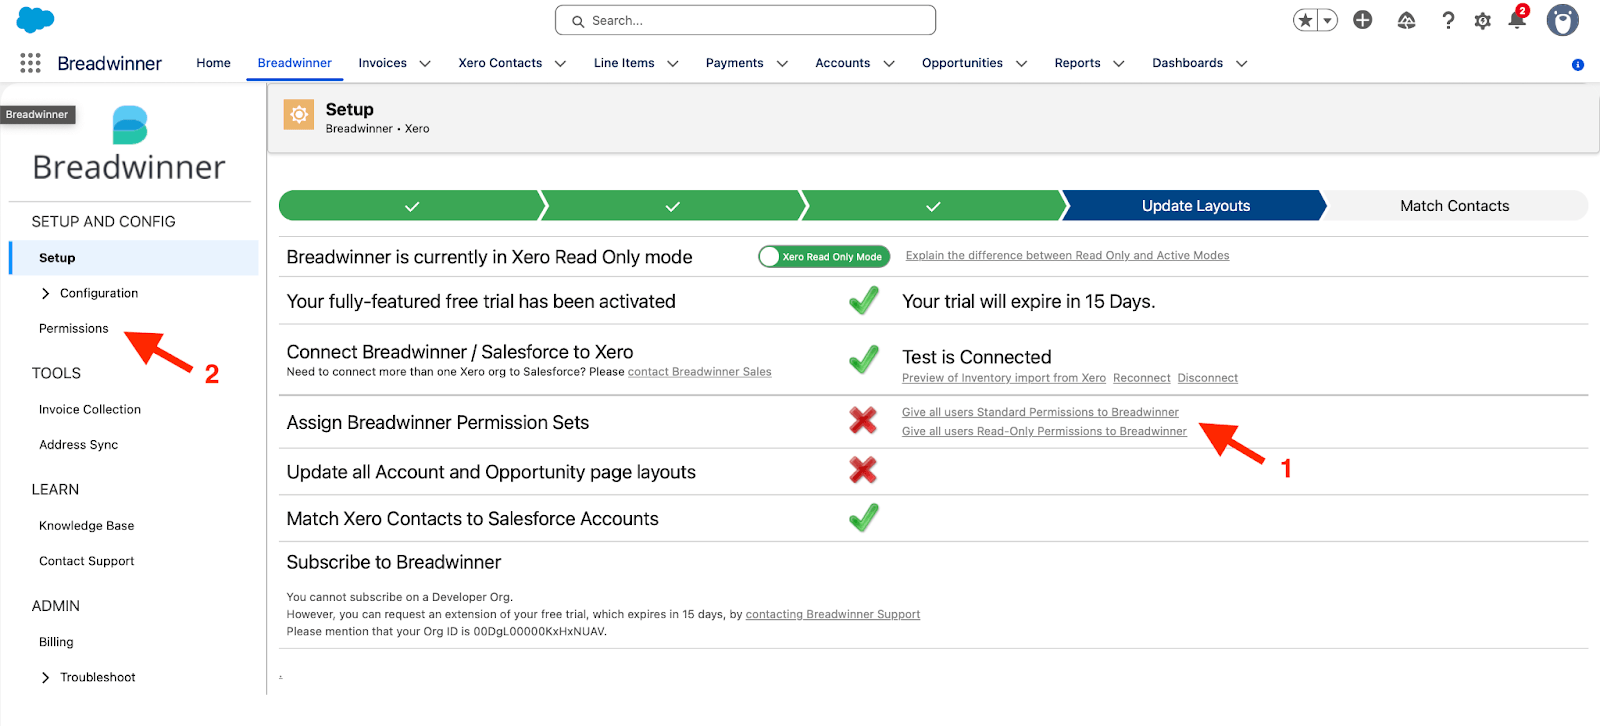Click the Breadwinner app name
Image resolution: width=1600 pixels, height=726 pixels.
click(x=109, y=63)
